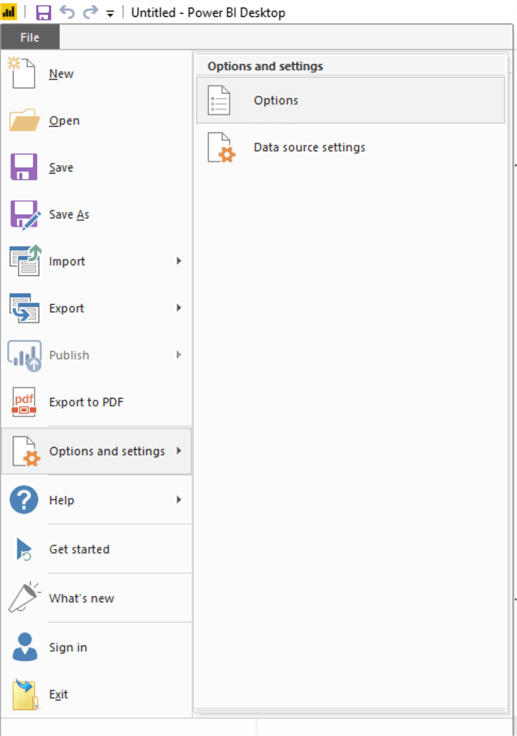Screen dimensions: 517x736
Task: Expand the Publish submenu arrow
Action: pyautogui.click(x=179, y=355)
